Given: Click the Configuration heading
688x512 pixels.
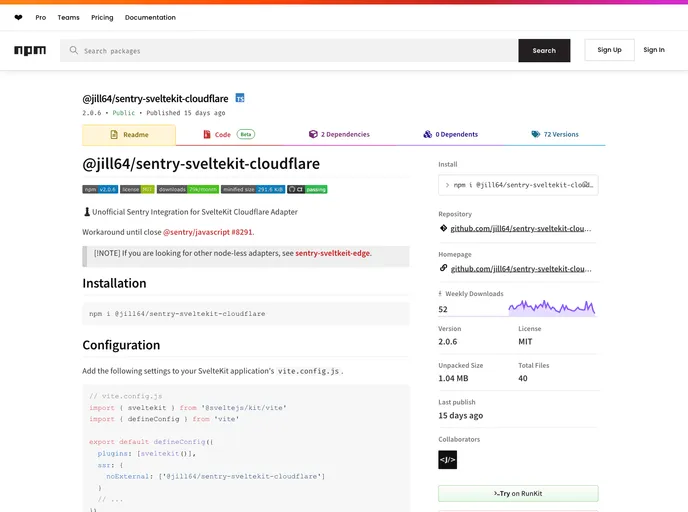Looking at the screenshot, I should (121, 345).
